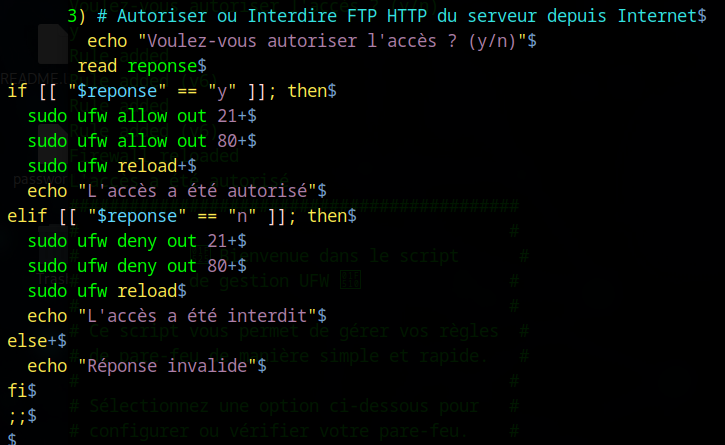The height and width of the screenshot is (445, 725).
Task: Click the 'else' keyword line
Action: pyautogui.click(x=37, y=341)
